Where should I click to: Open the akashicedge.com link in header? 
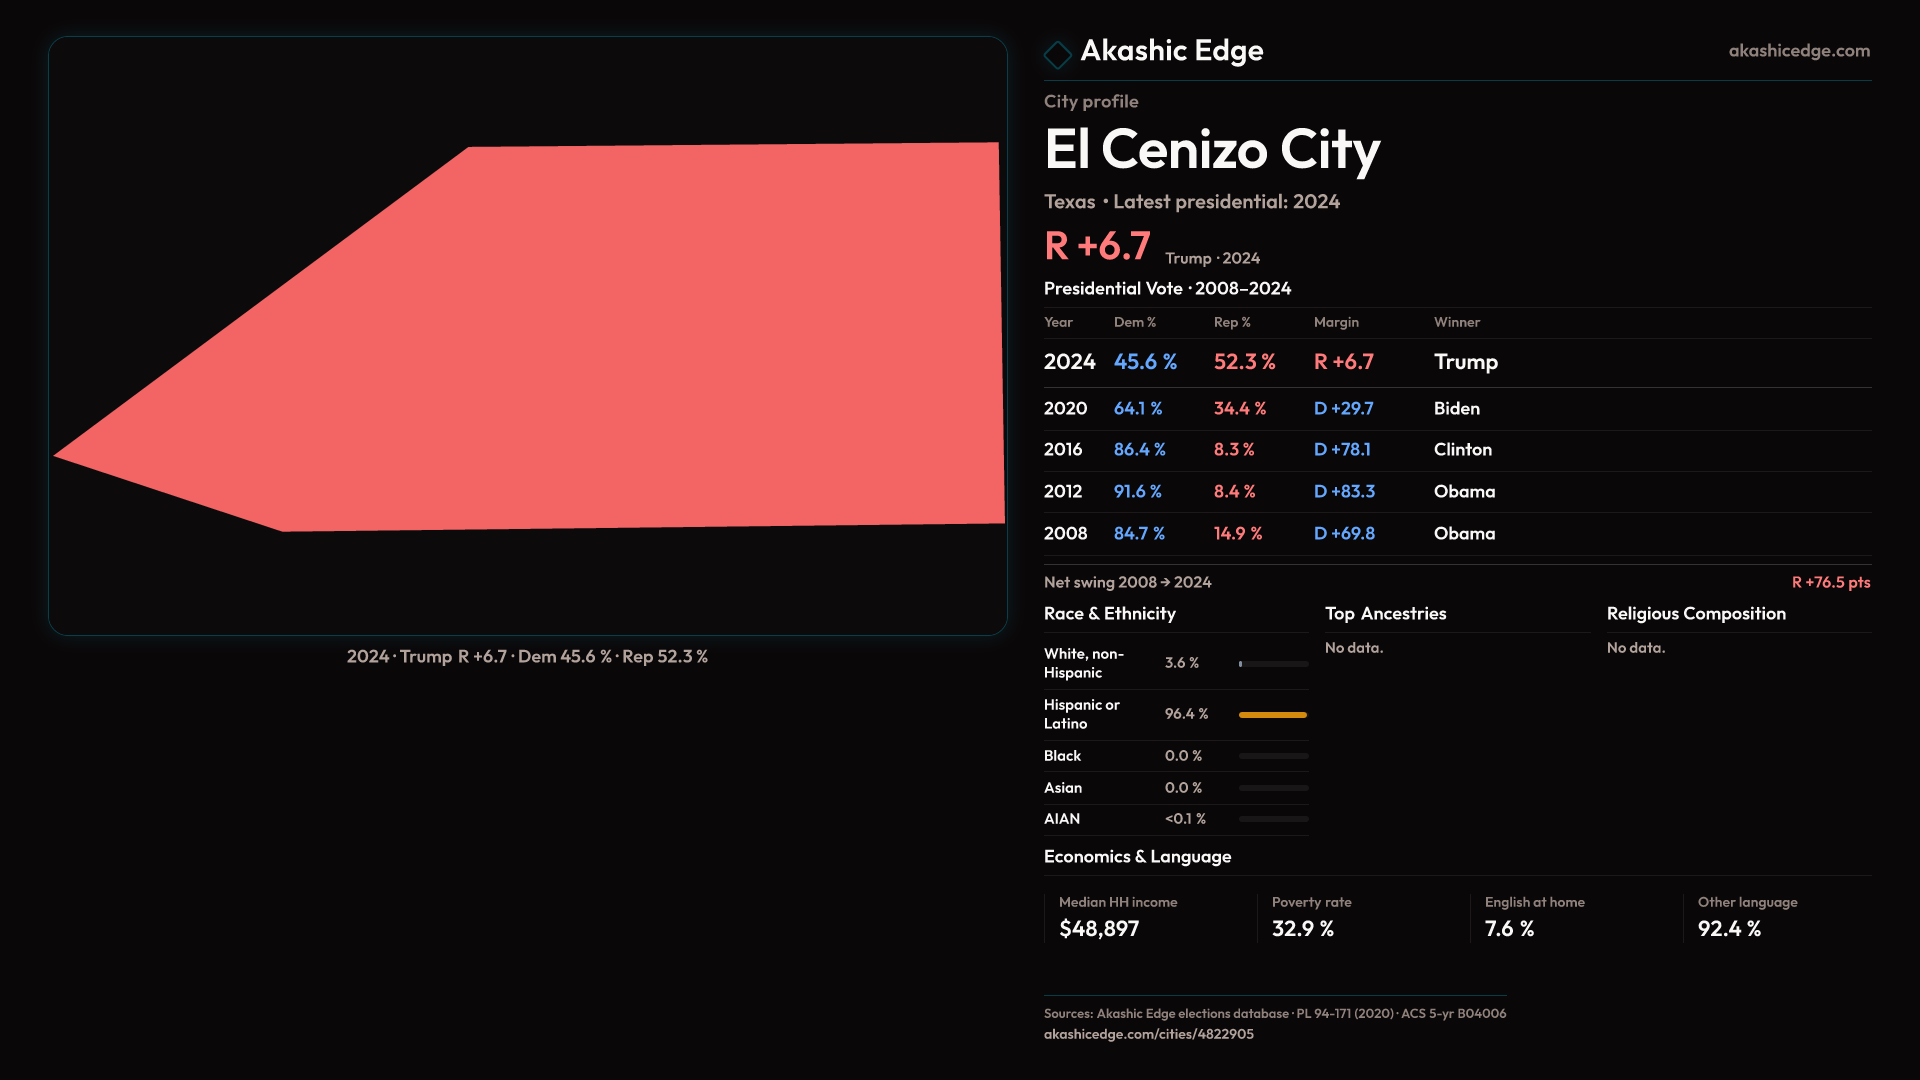point(1798,51)
